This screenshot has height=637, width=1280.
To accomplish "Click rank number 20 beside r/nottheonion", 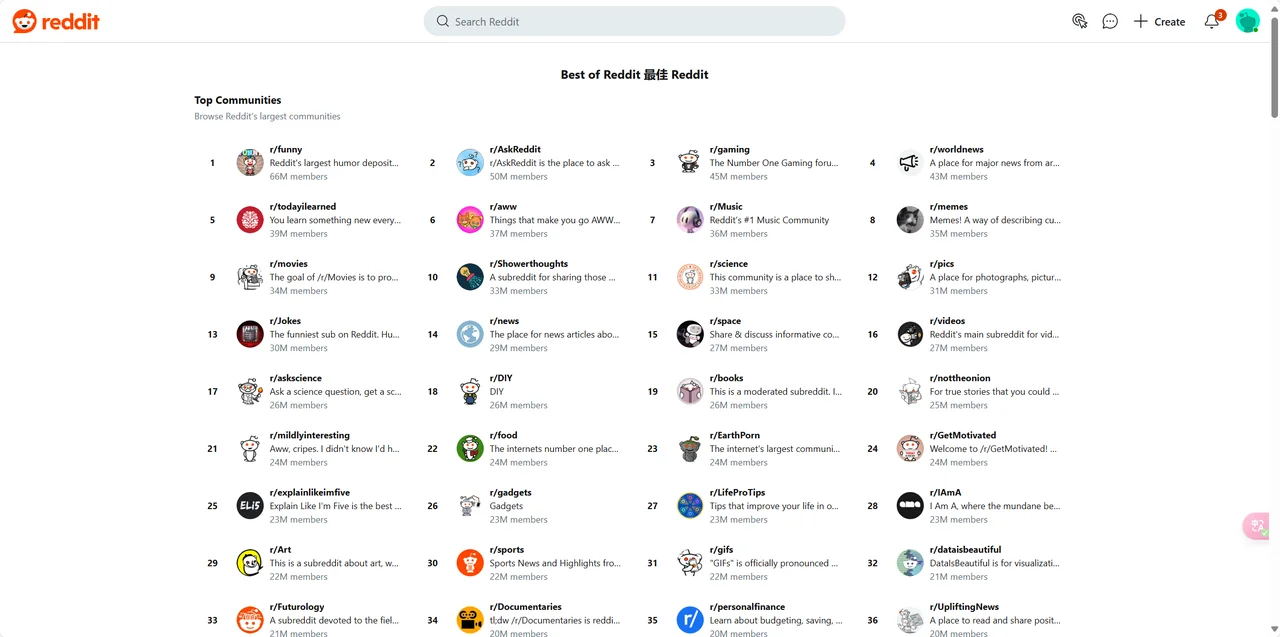I will tap(872, 391).
